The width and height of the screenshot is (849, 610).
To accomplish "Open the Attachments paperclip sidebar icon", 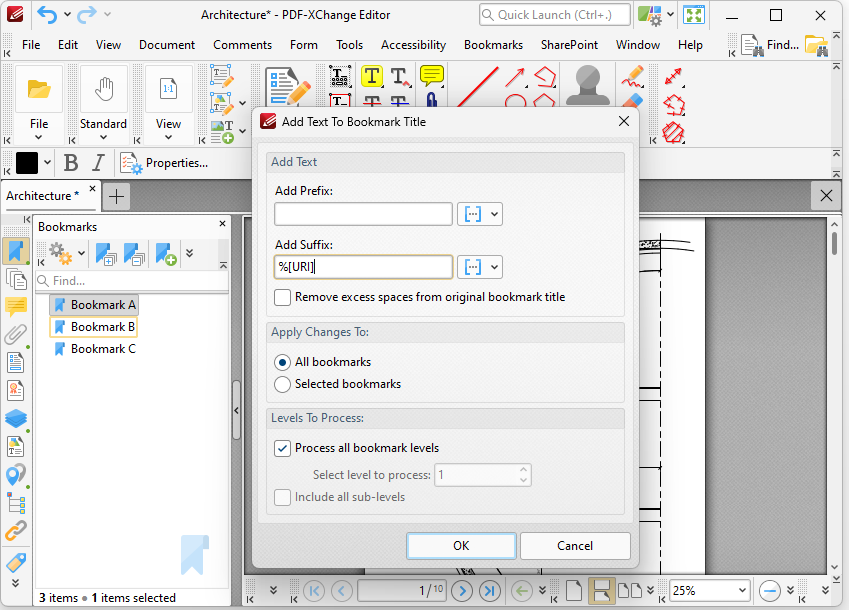I will [x=16, y=335].
